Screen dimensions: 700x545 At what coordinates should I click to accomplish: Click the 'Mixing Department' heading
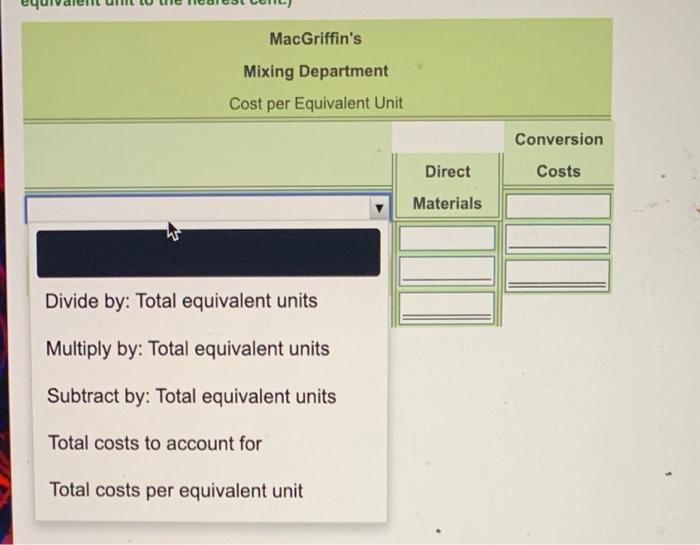(316, 71)
